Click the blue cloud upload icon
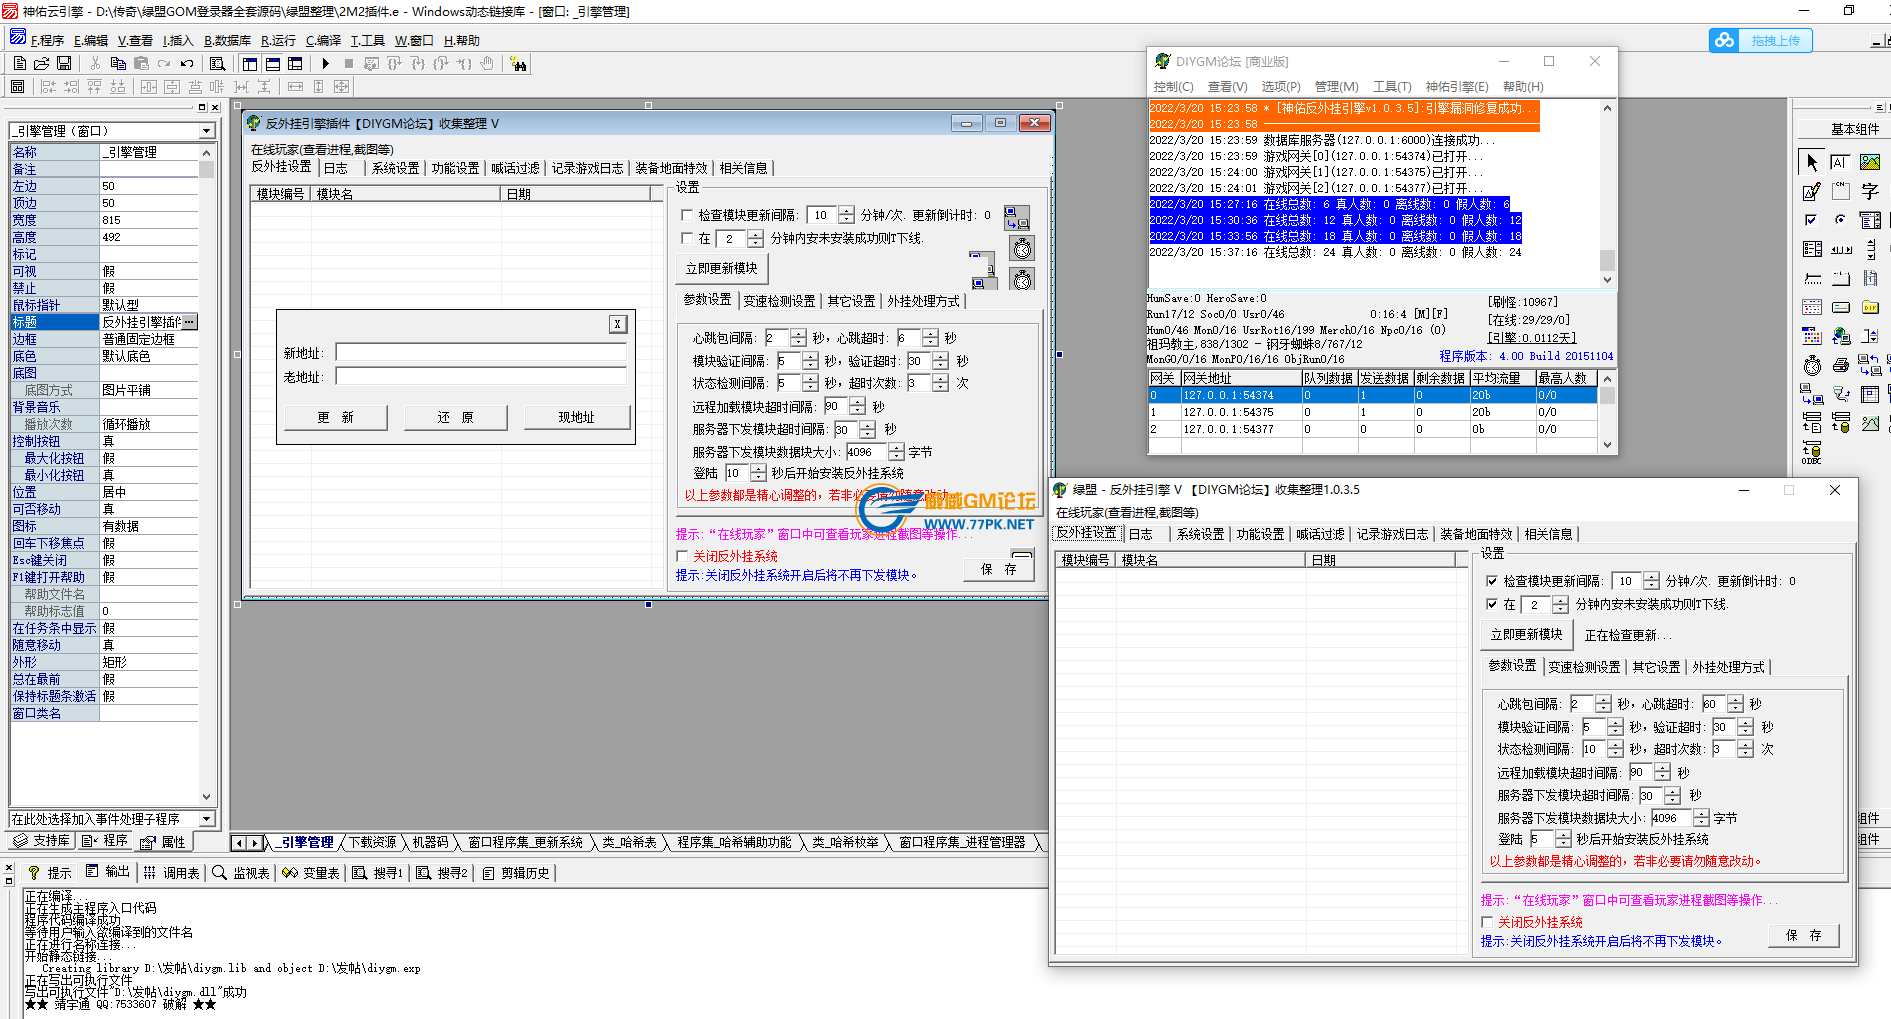 1724,40
